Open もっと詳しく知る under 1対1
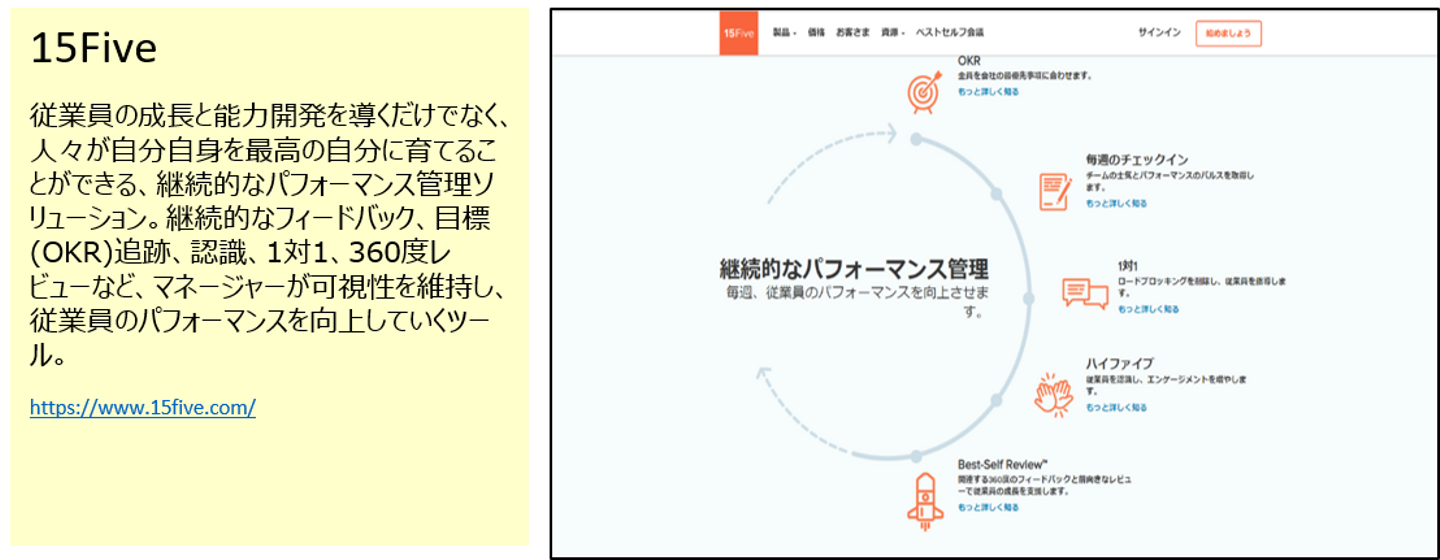This screenshot has height=560, width=1440. click(x=1148, y=309)
